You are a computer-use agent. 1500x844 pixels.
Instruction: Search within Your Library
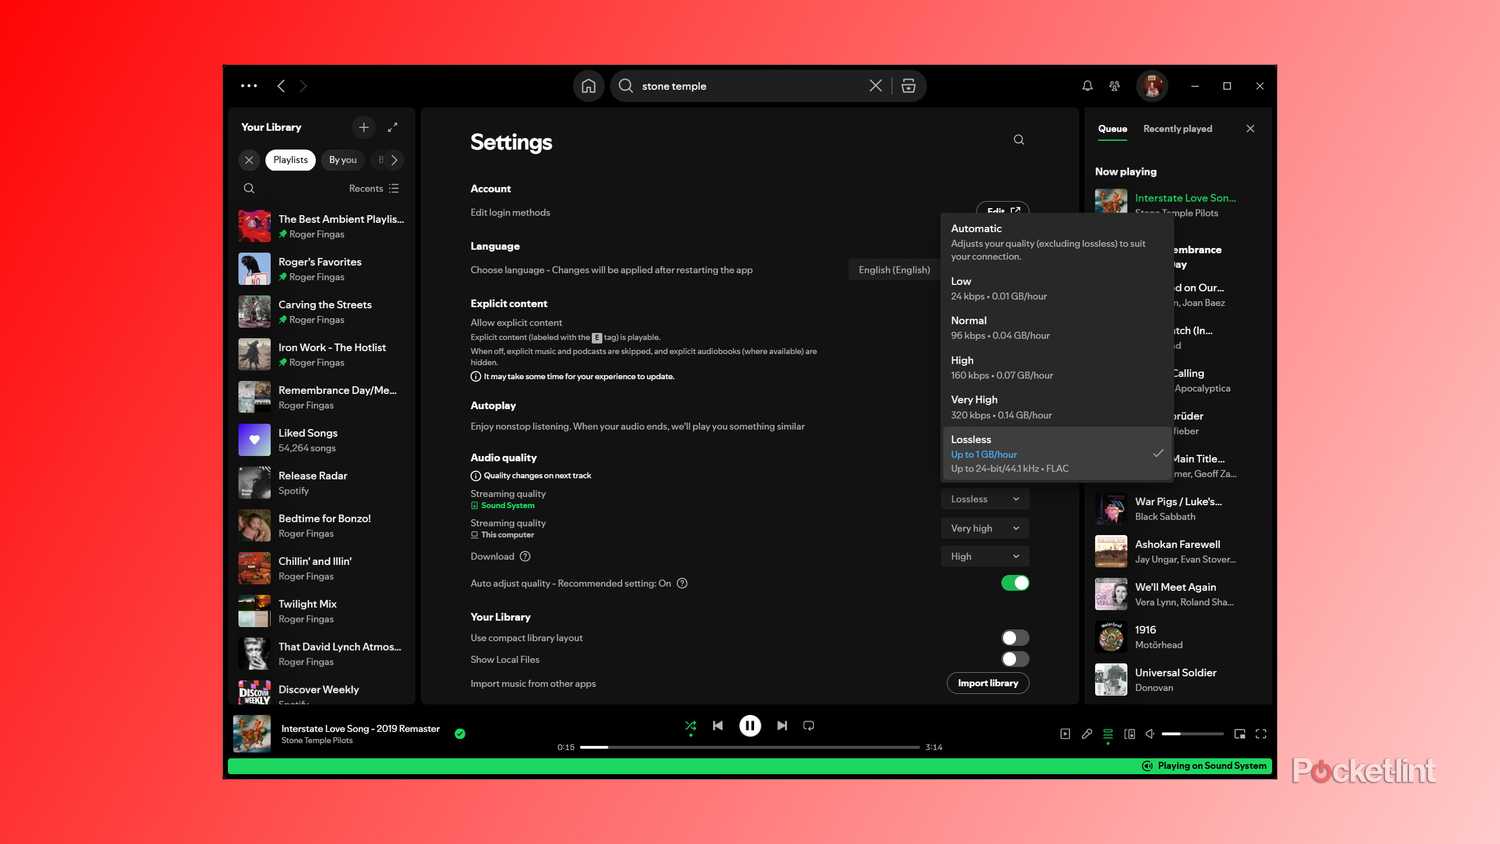coord(249,188)
